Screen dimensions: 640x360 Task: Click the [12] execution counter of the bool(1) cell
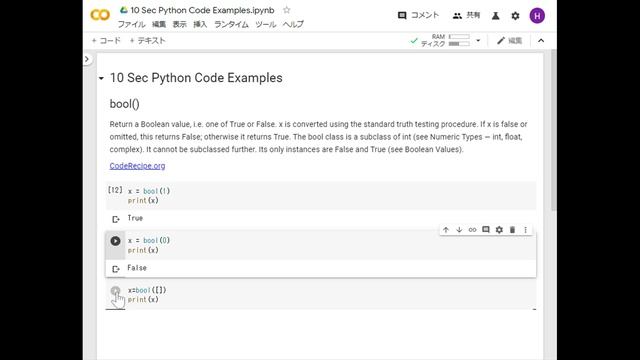[x=115, y=190]
